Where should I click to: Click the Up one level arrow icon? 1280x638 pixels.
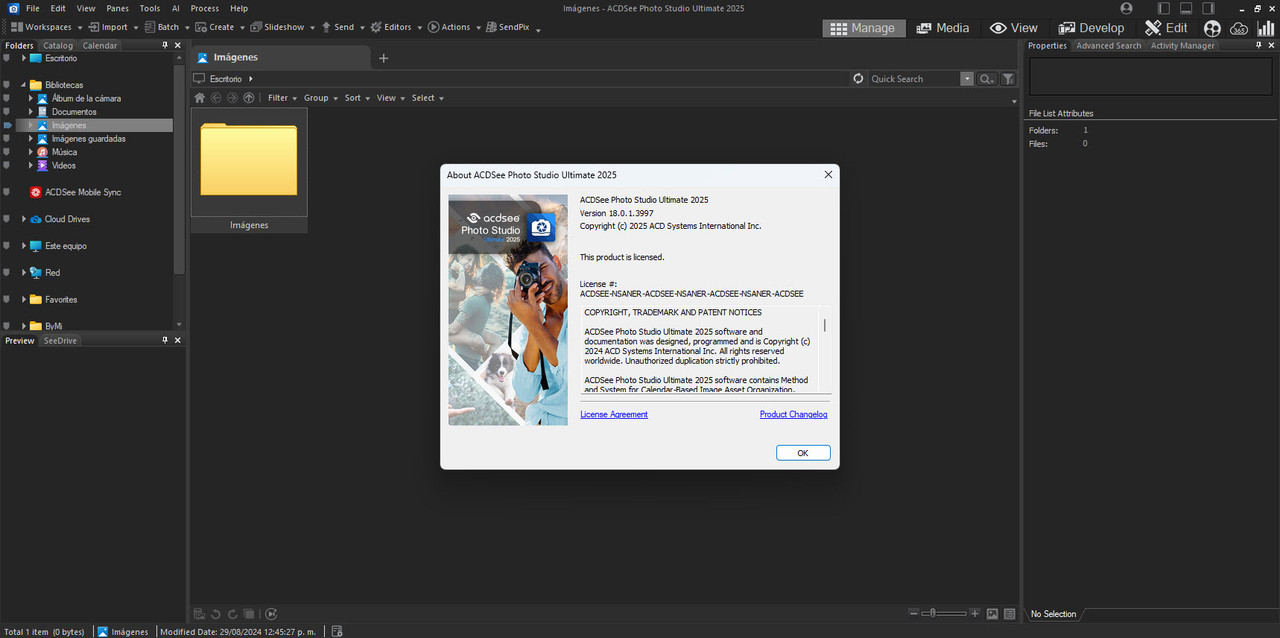(x=249, y=98)
